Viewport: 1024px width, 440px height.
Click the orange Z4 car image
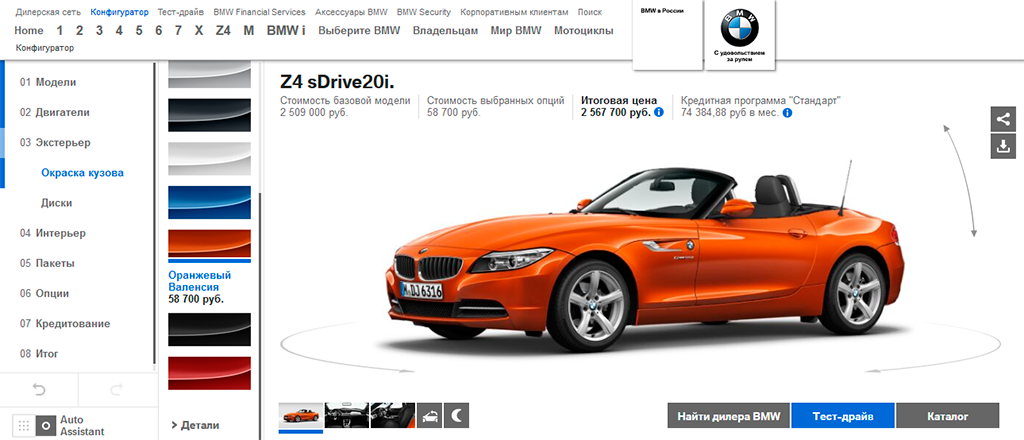click(647, 258)
